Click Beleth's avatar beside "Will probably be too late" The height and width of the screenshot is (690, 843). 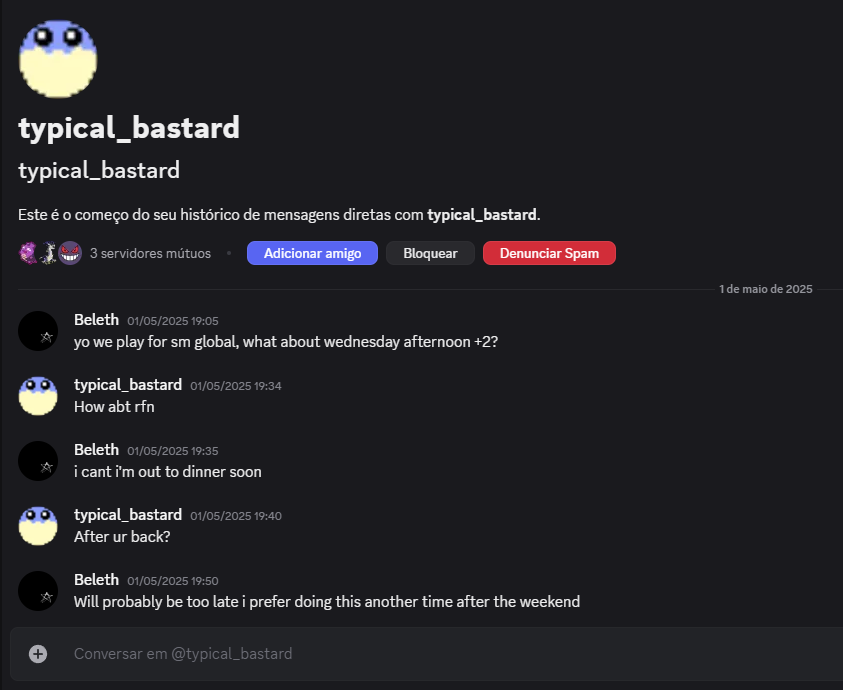coord(38,591)
